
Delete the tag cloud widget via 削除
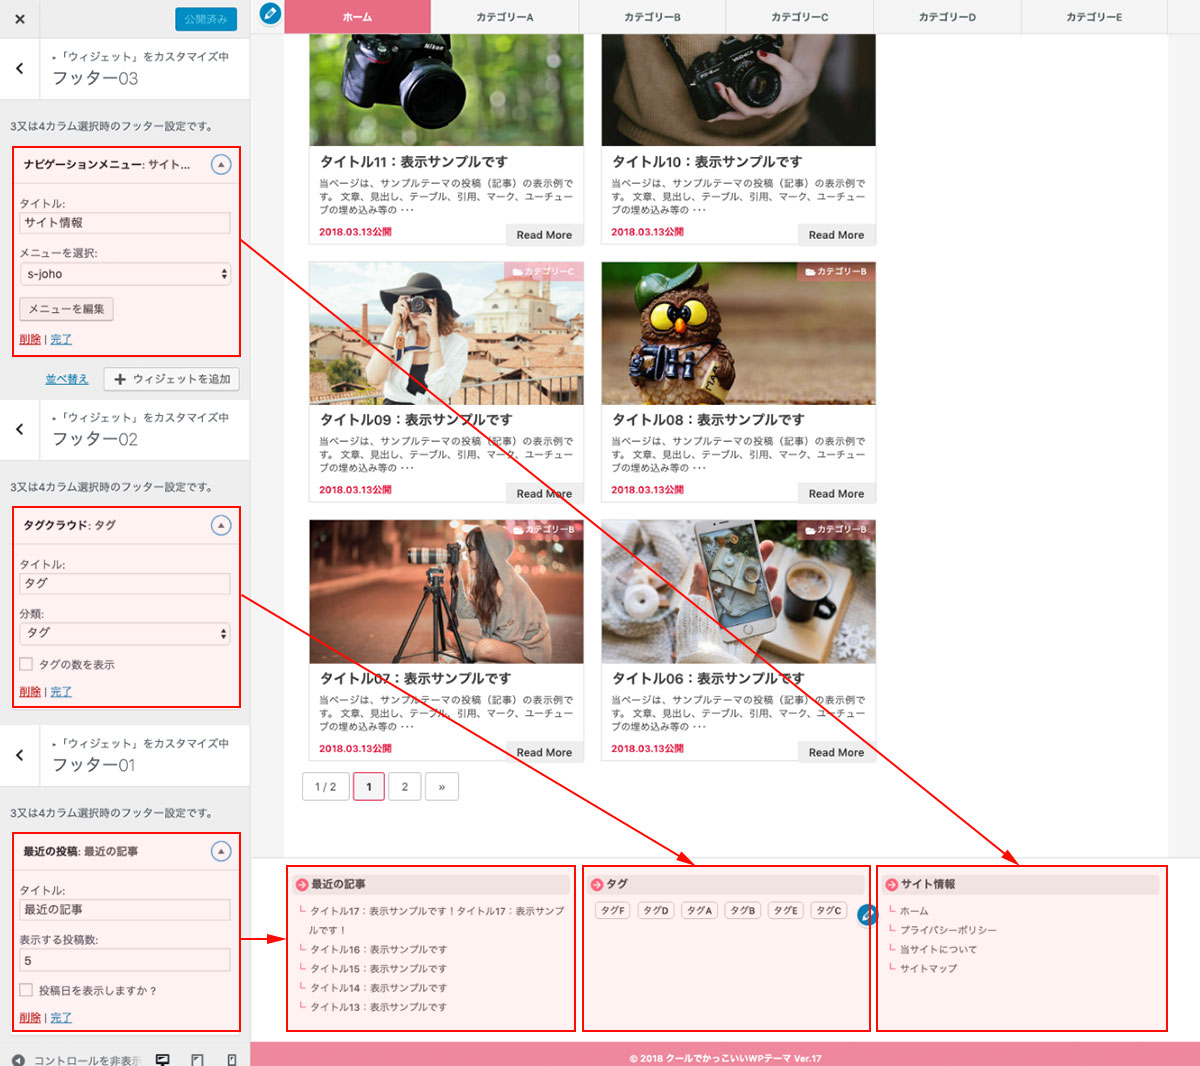pyautogui.click(x=30, y=691)
